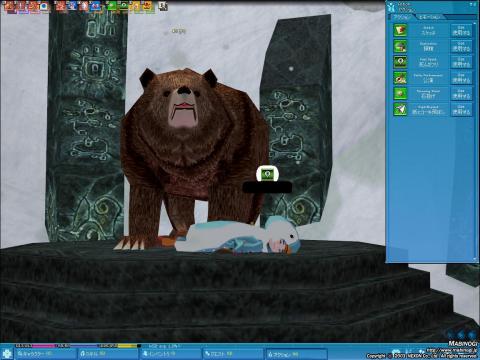Click the Use button for Sketch
The width and height of the screenshot is (480, 360).
[x=461, y=30]
